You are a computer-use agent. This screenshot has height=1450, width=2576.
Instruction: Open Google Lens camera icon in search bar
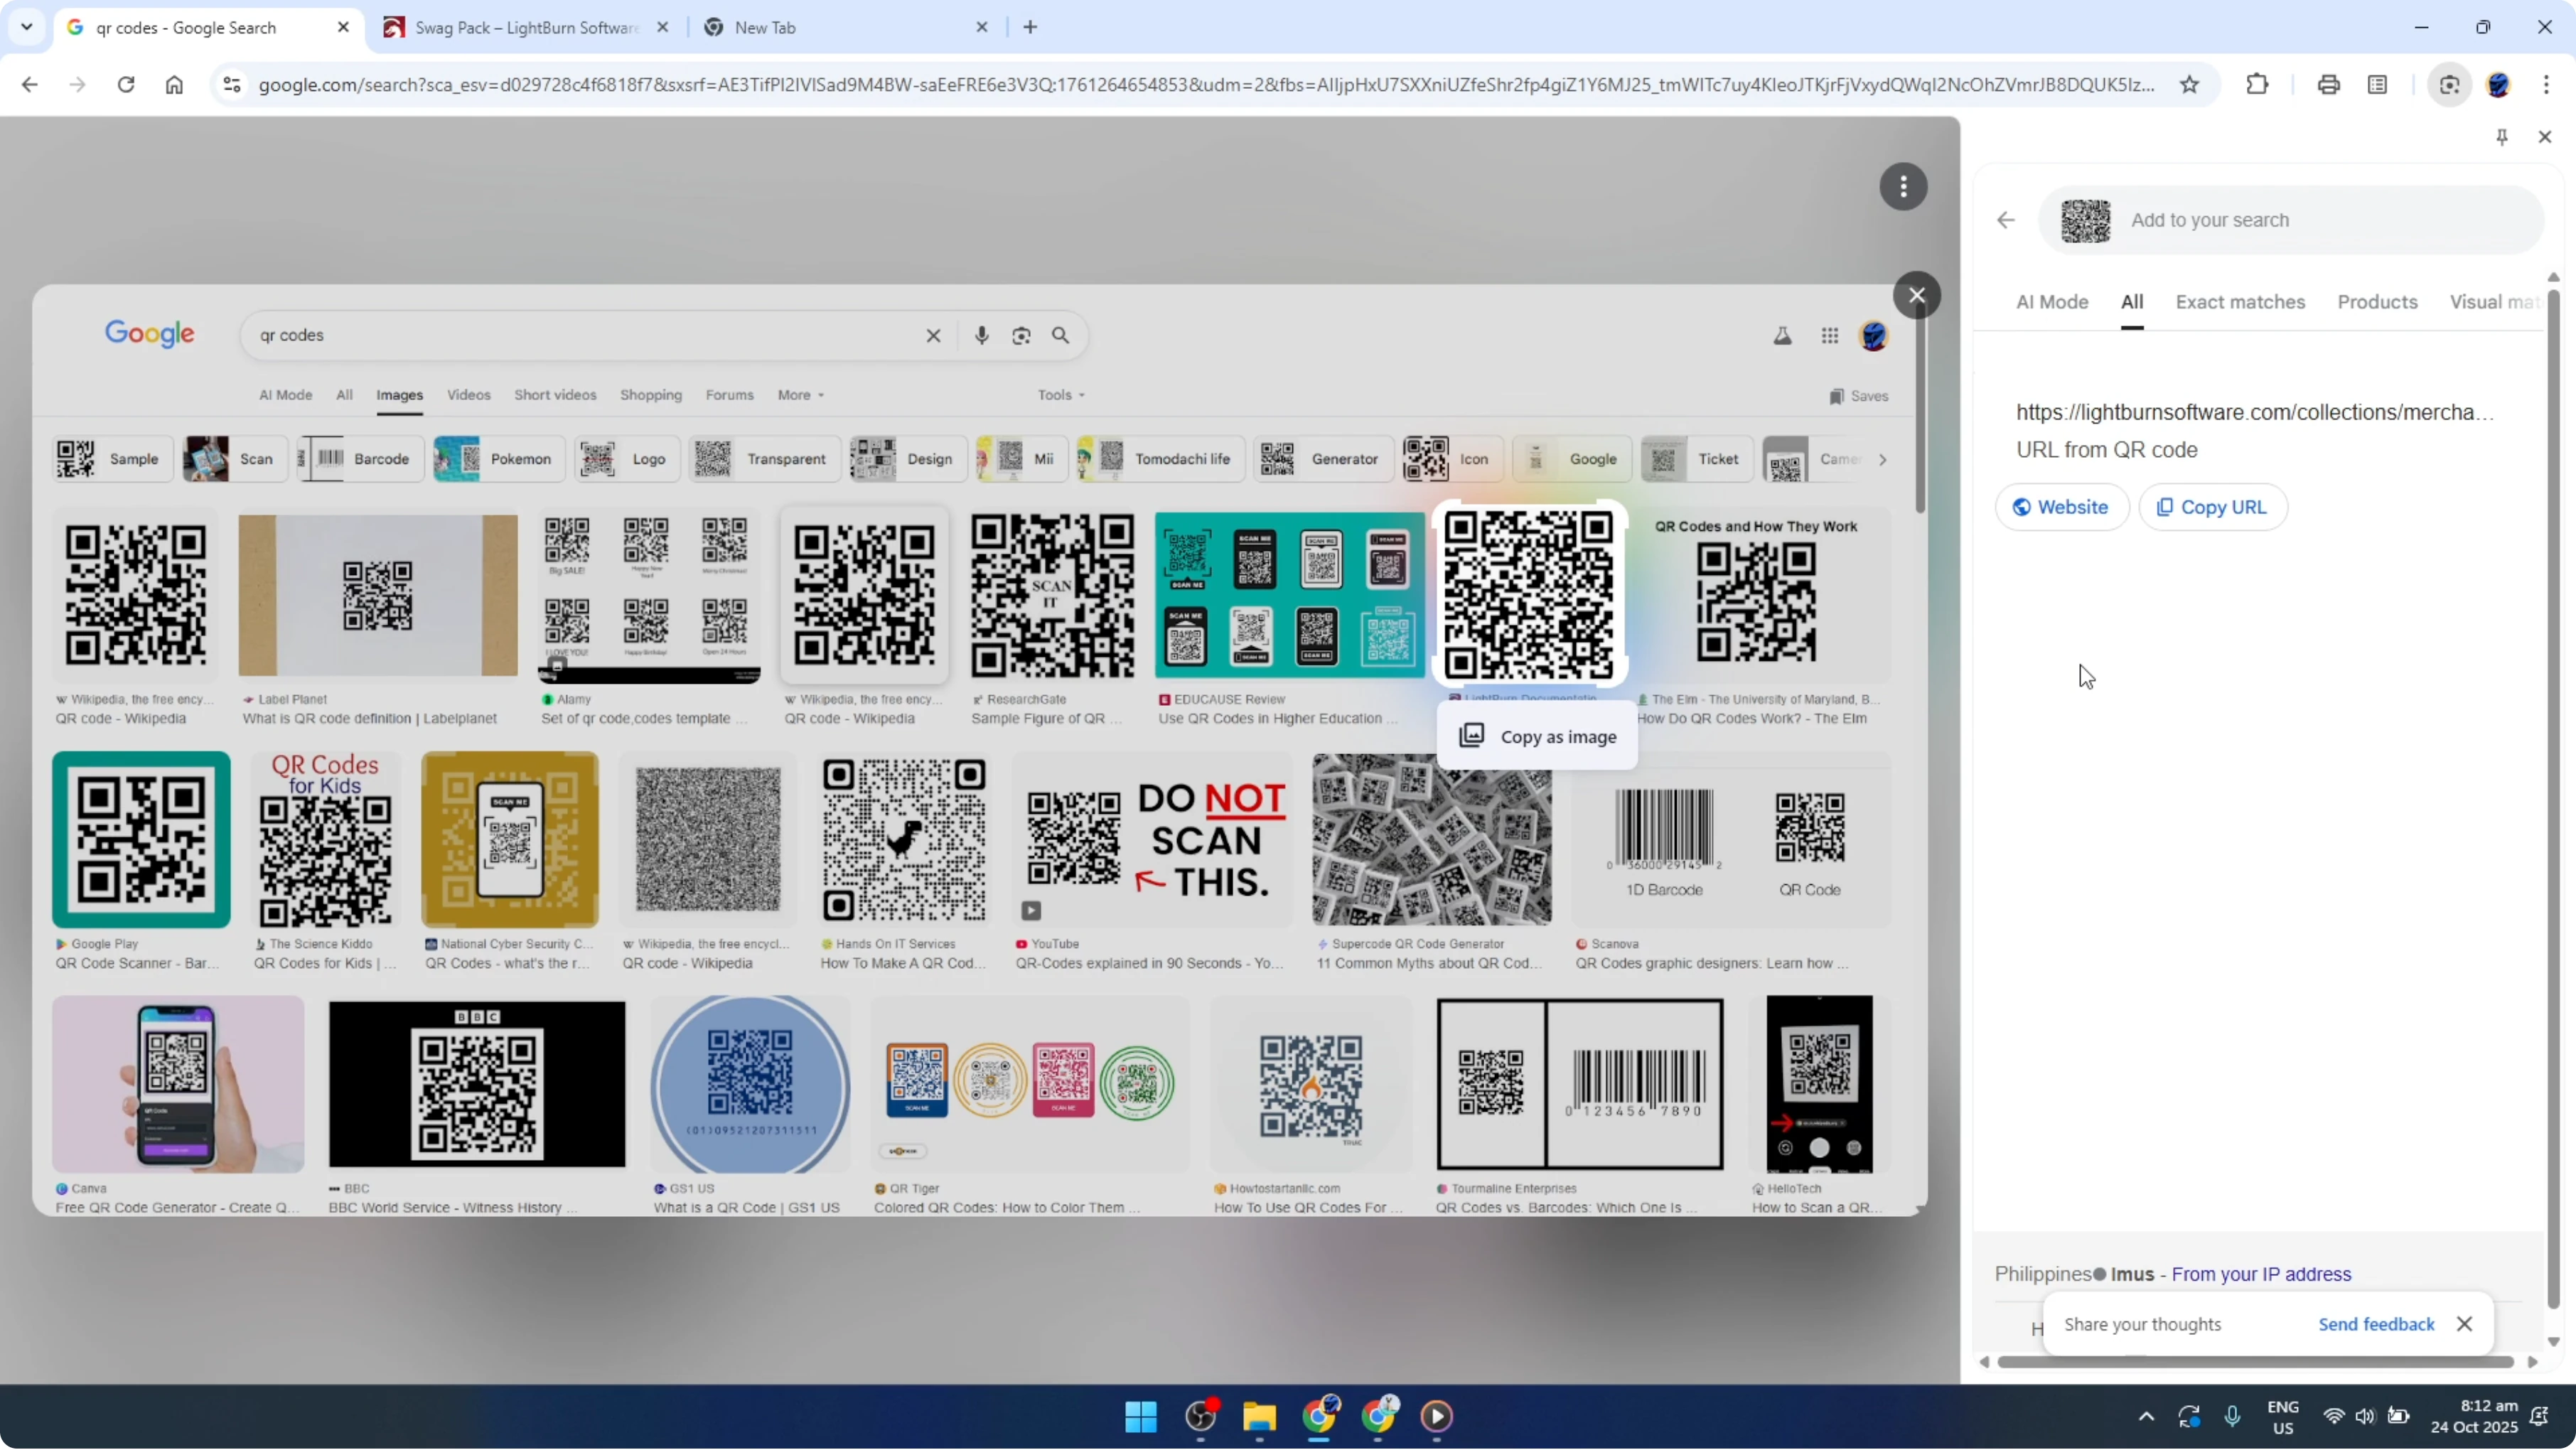click(x=1021, y=335)
